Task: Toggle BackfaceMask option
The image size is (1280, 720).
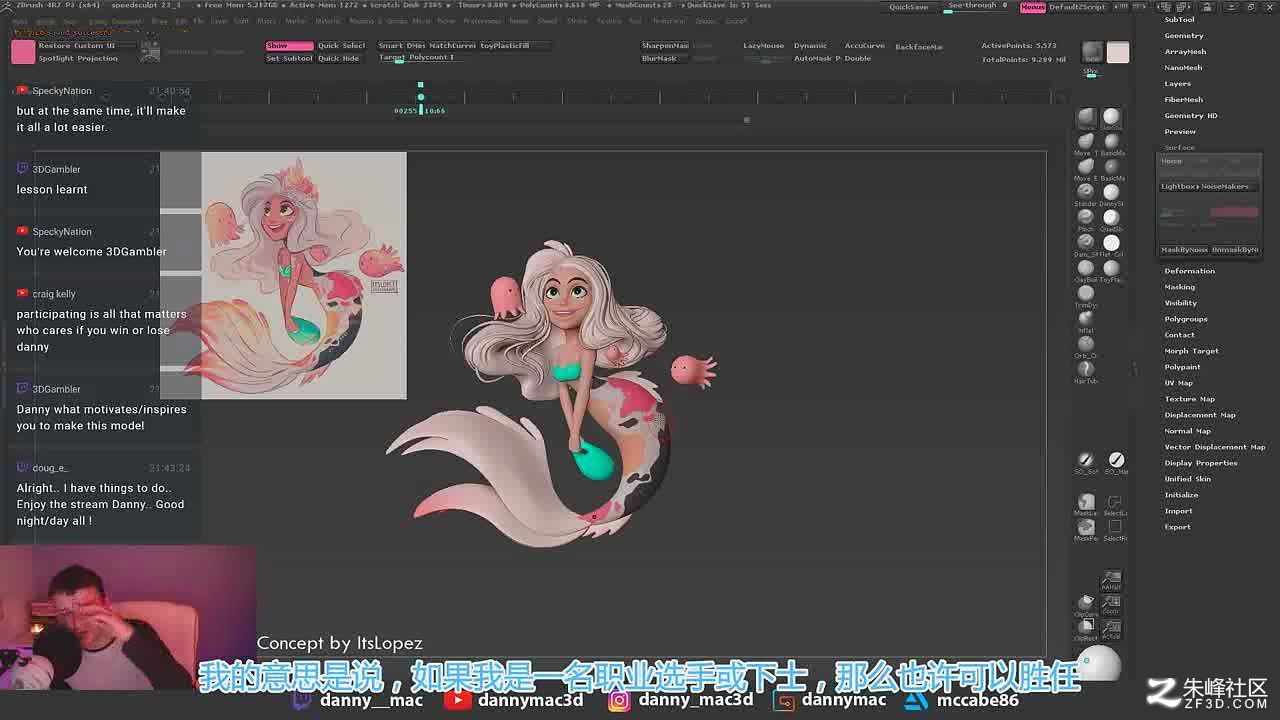Action: [918, 47]
